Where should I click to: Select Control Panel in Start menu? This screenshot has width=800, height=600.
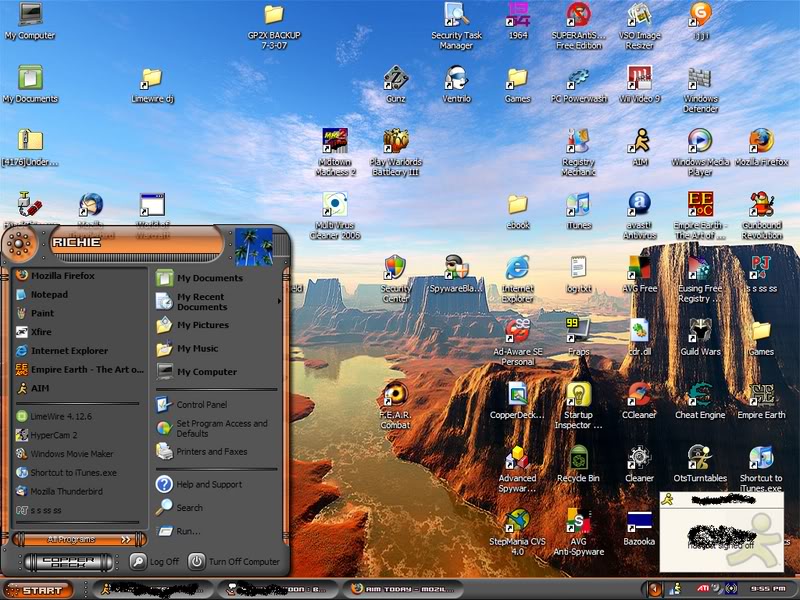(201, 405)
